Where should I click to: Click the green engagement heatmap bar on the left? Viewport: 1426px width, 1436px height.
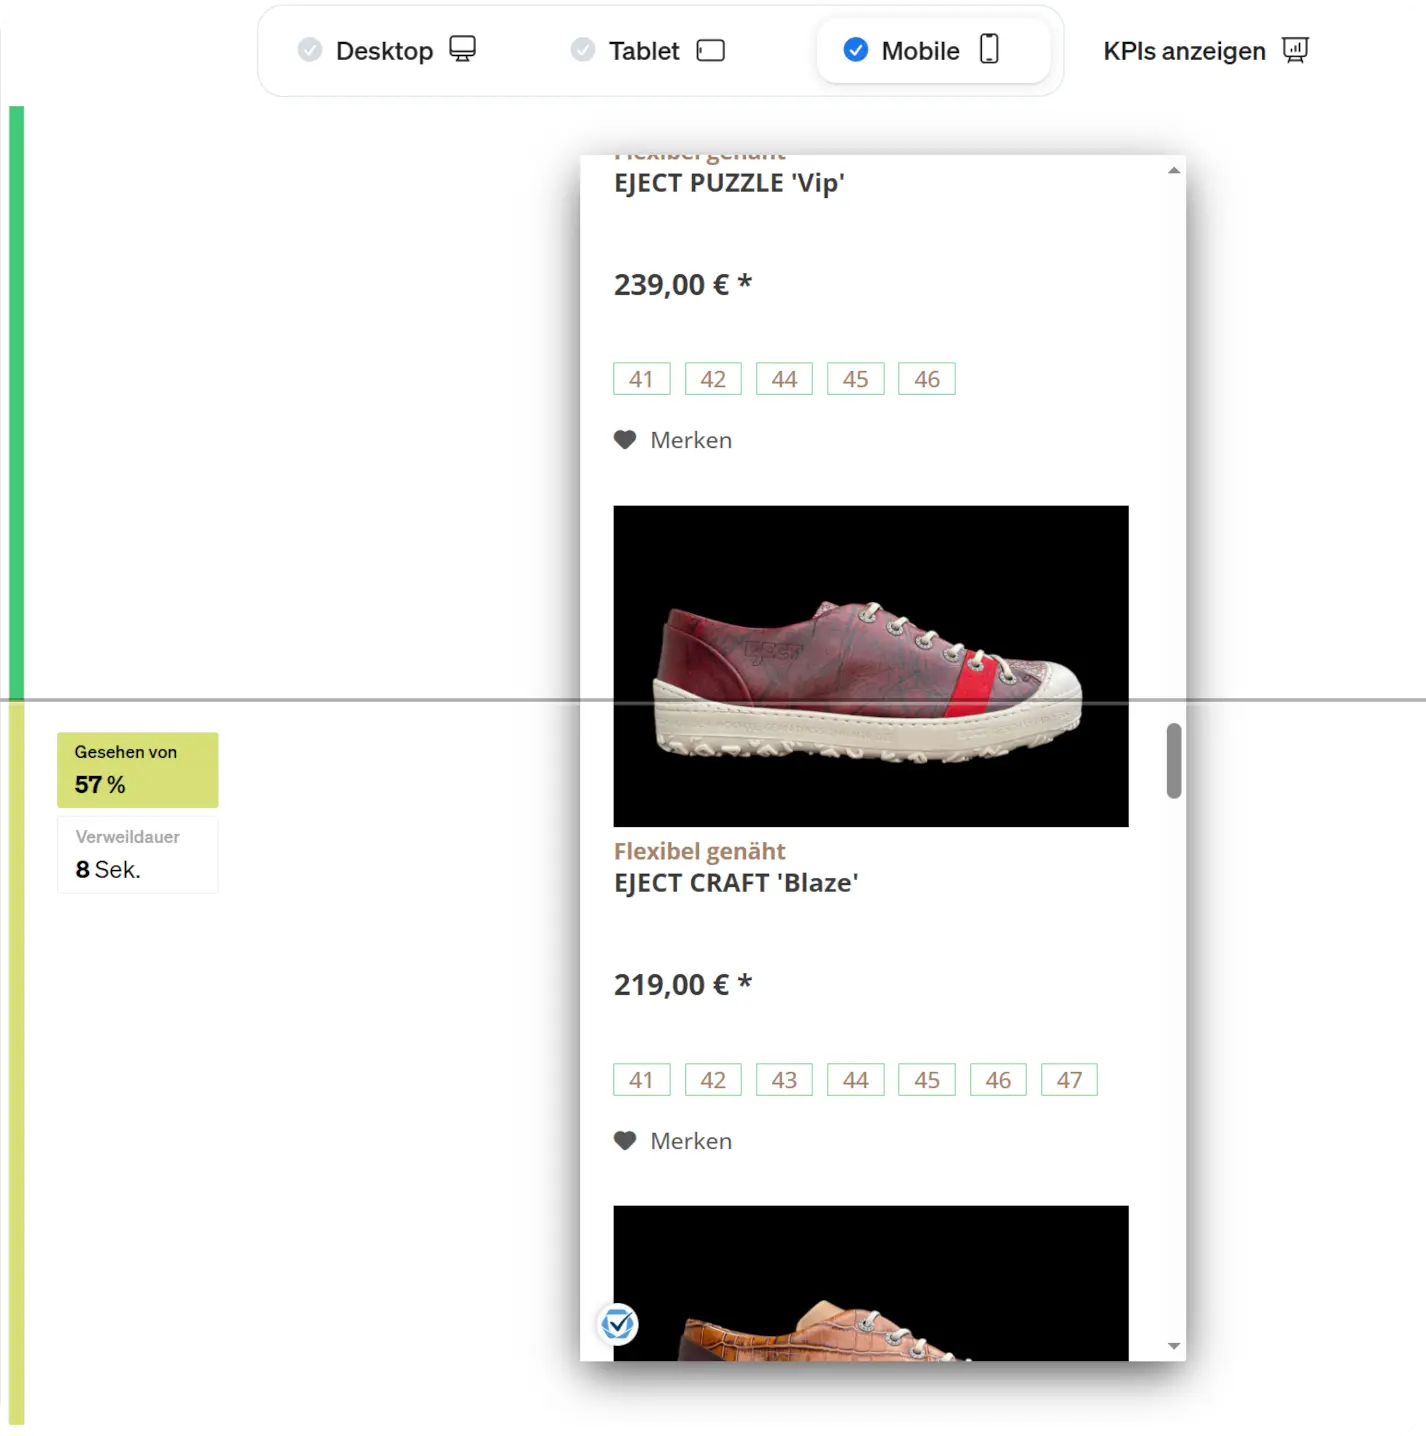pos(15,400)
